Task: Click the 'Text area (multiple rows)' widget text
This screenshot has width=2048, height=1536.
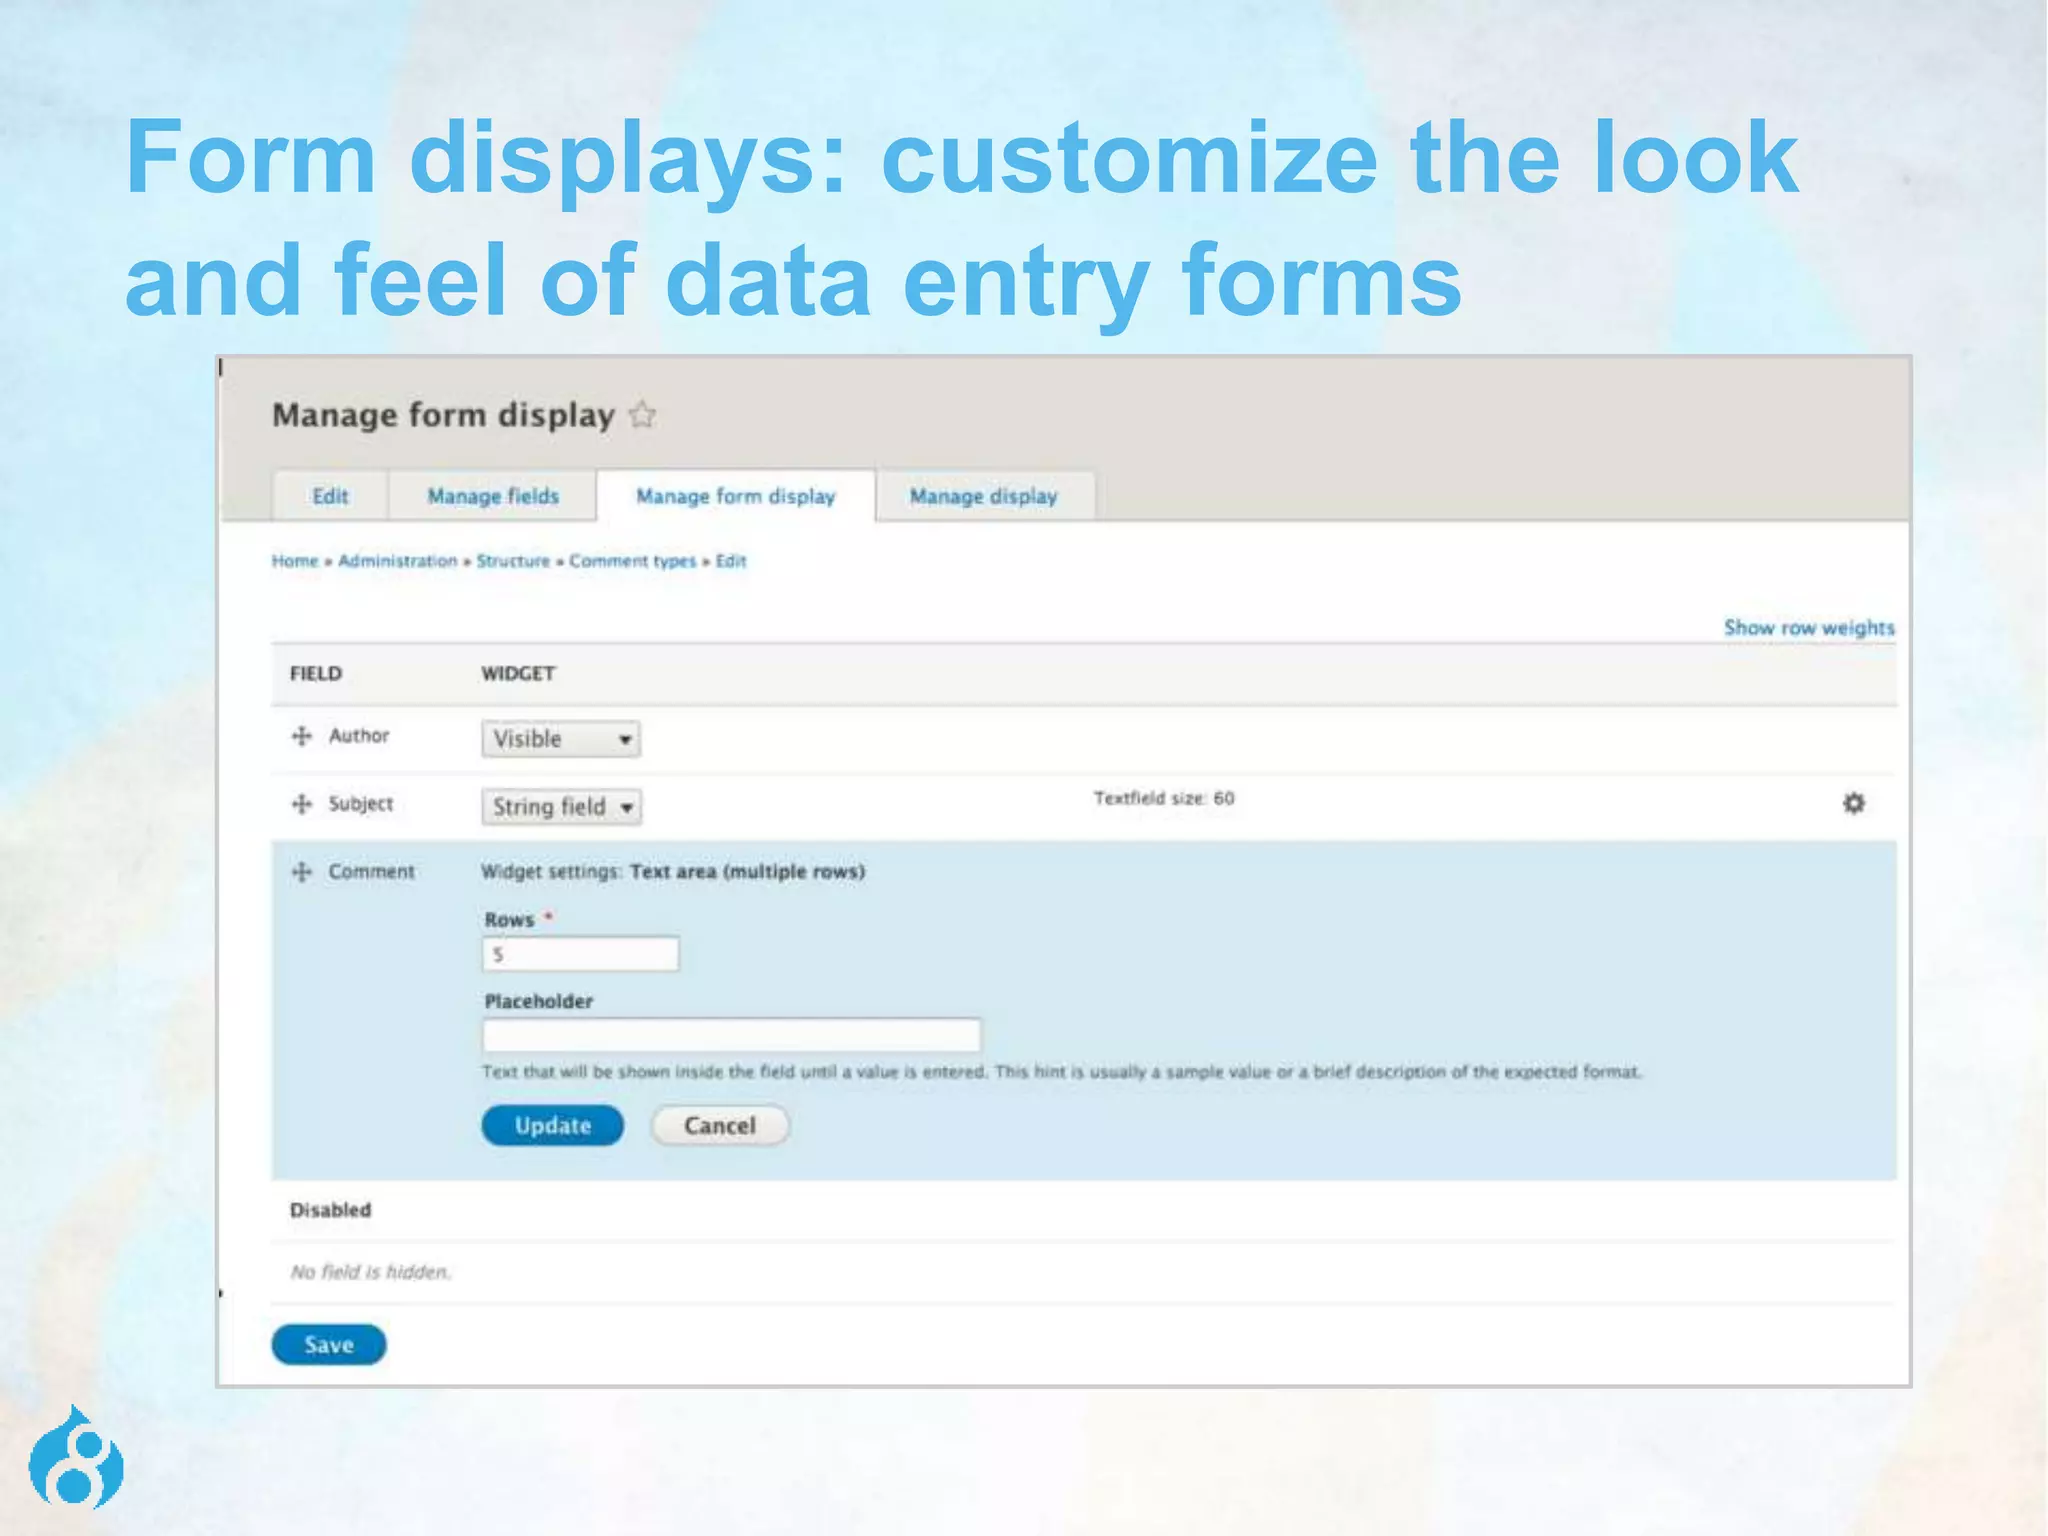Action: pos(747,872)
